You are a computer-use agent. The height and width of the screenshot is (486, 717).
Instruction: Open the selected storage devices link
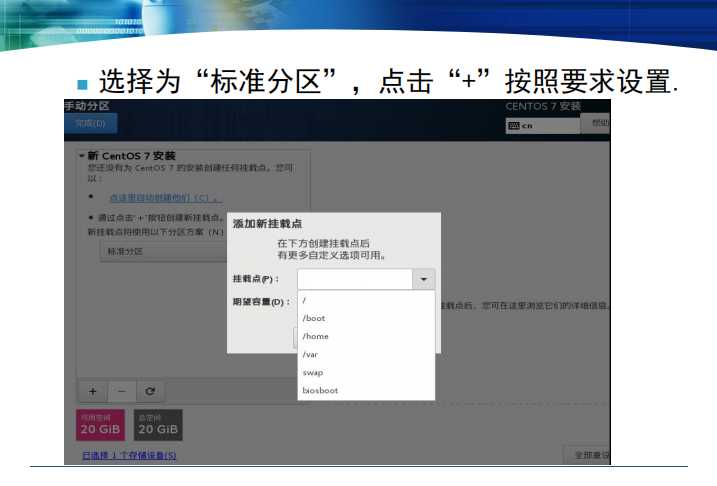[x=129, y=455]
